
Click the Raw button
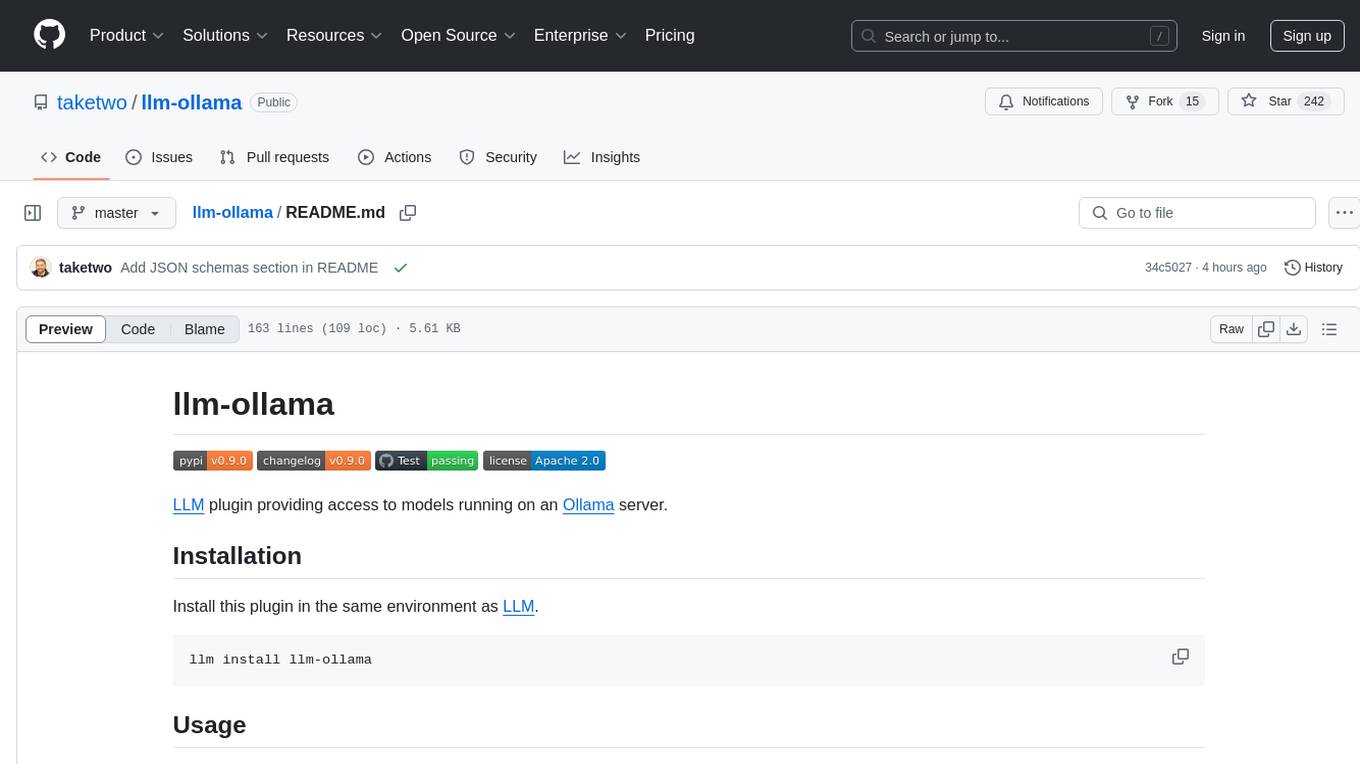(x=1231, y=329)
